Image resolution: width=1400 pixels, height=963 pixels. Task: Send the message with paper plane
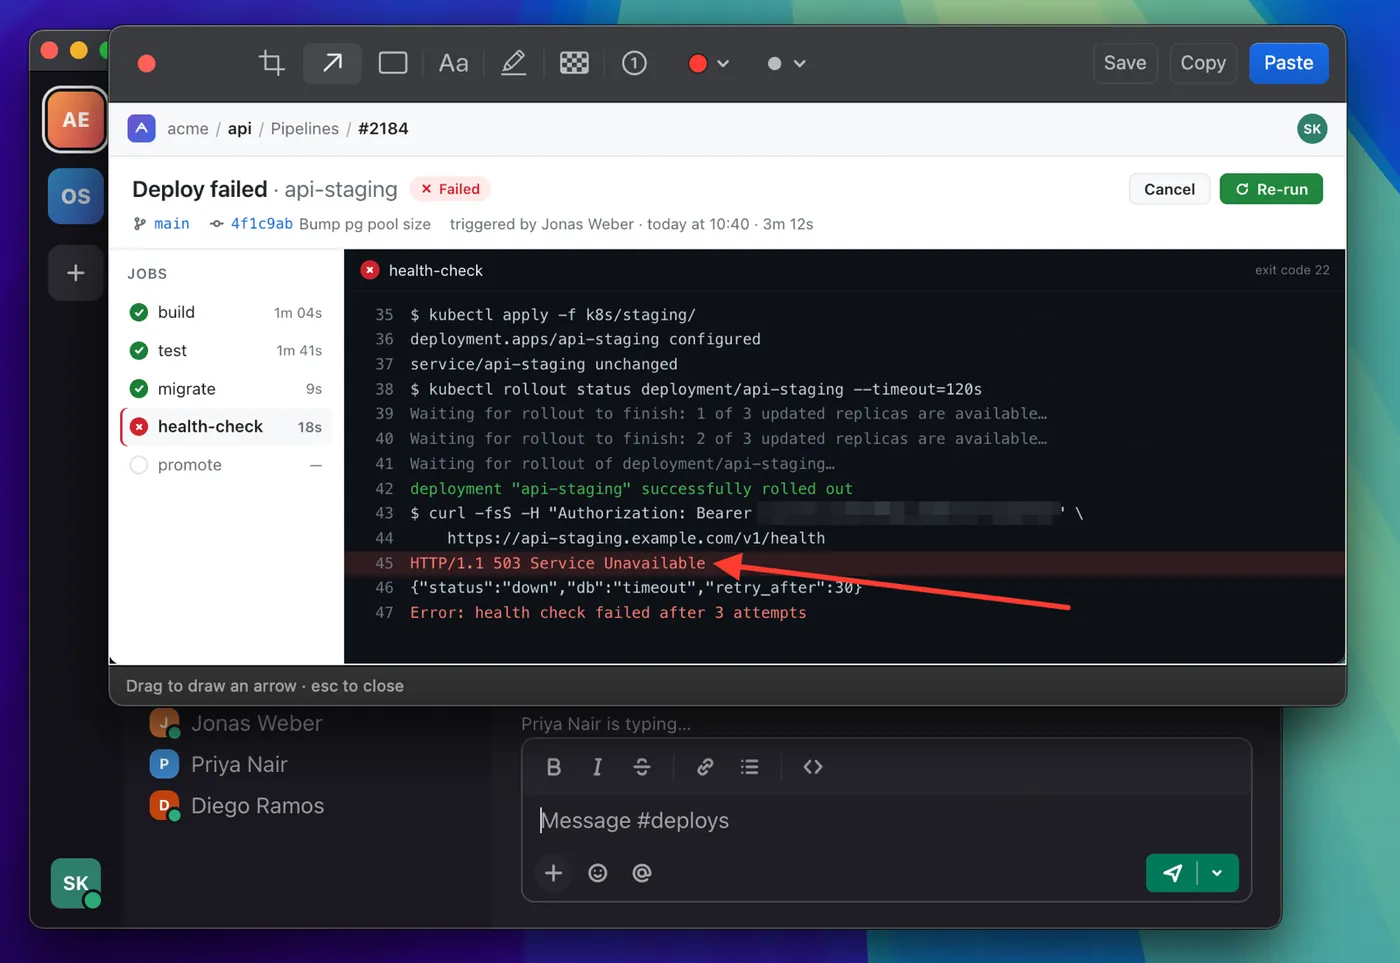pos(1172,873)
